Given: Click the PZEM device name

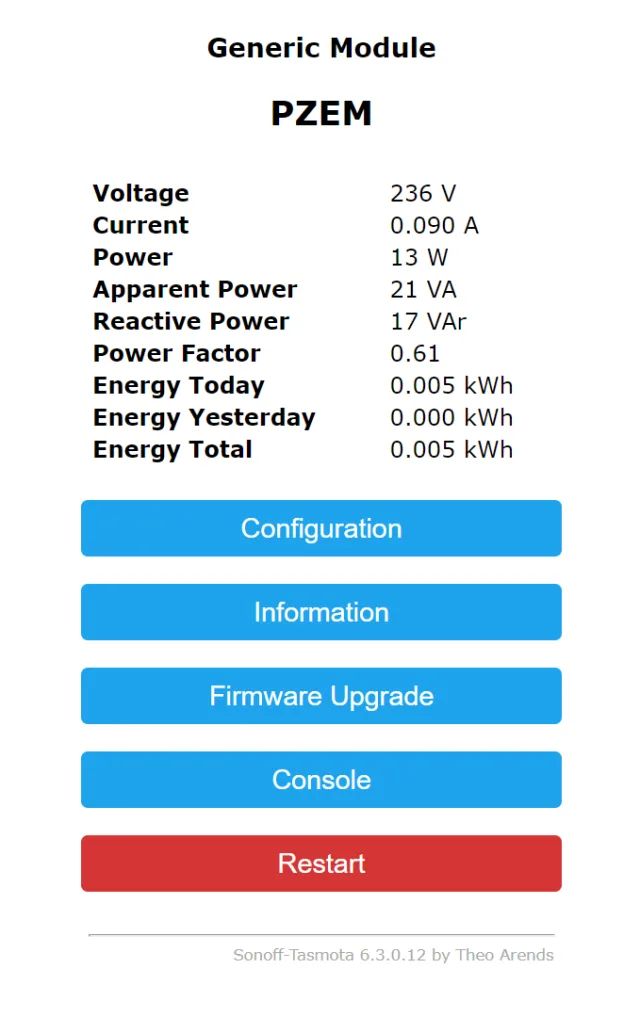Looking at the screenshot, I should click(x=320, y=113).
